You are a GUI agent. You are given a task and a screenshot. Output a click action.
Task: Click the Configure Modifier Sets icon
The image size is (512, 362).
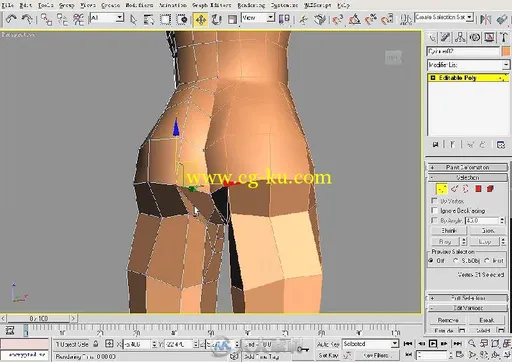point(501,145)
